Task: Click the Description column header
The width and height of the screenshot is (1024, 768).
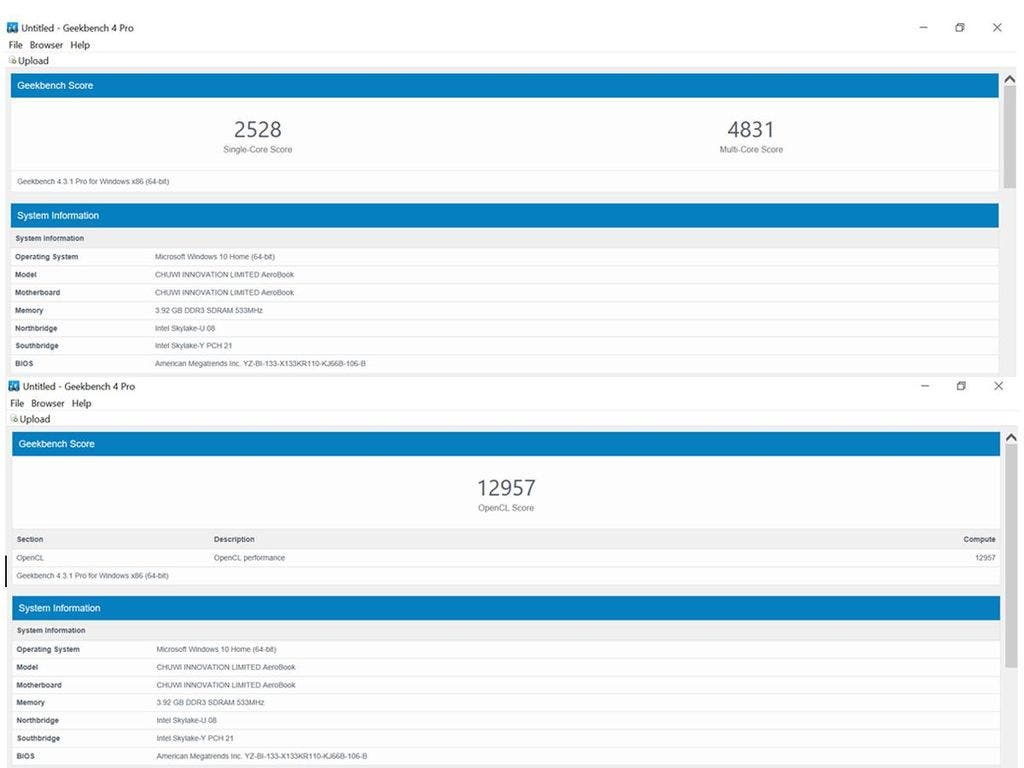Action: point(234,539)
